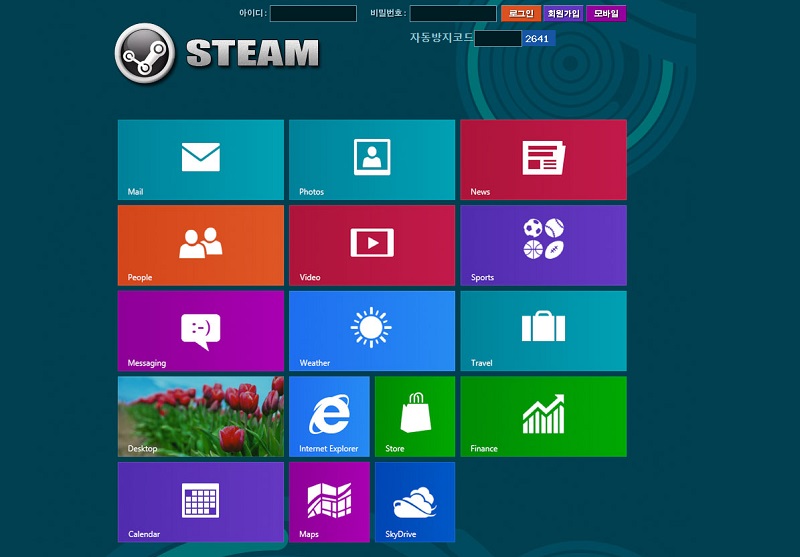Open the Messaging tile

201,331
